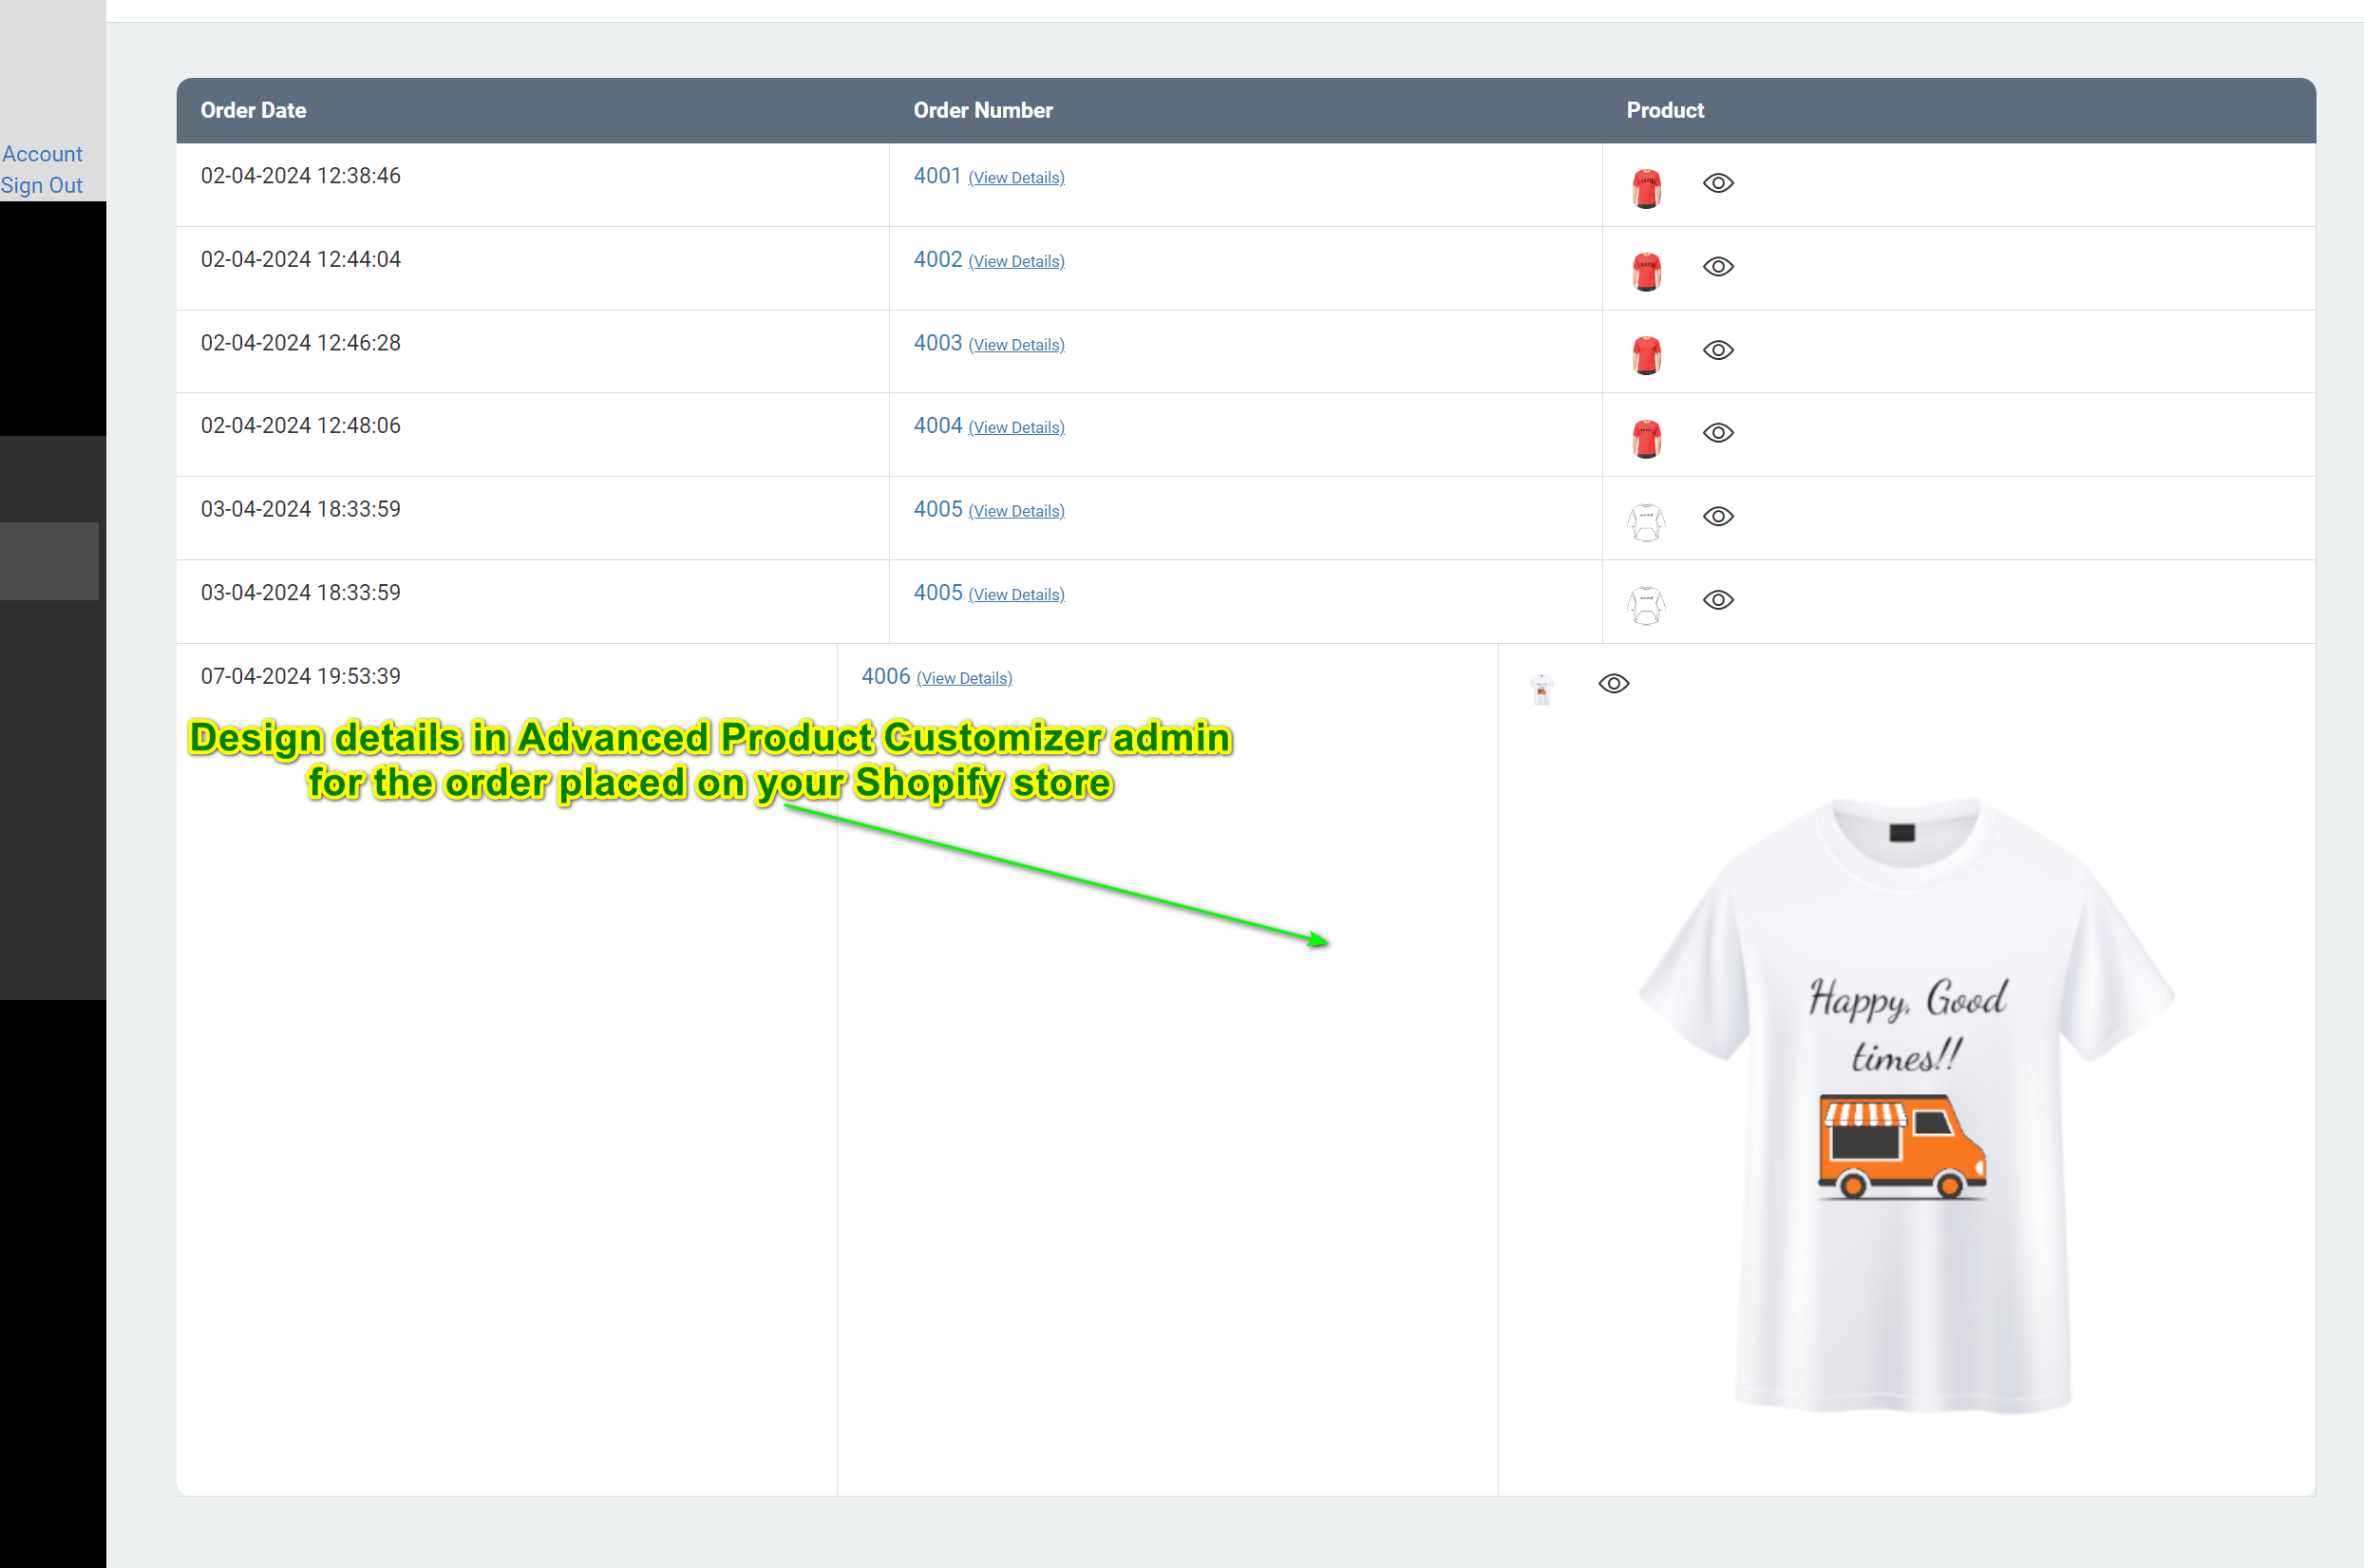The height and width of the screenshot is (1568, 2364).
Task: Toggle eye visibility icon for order 4003
Action: coord(1716,349)
